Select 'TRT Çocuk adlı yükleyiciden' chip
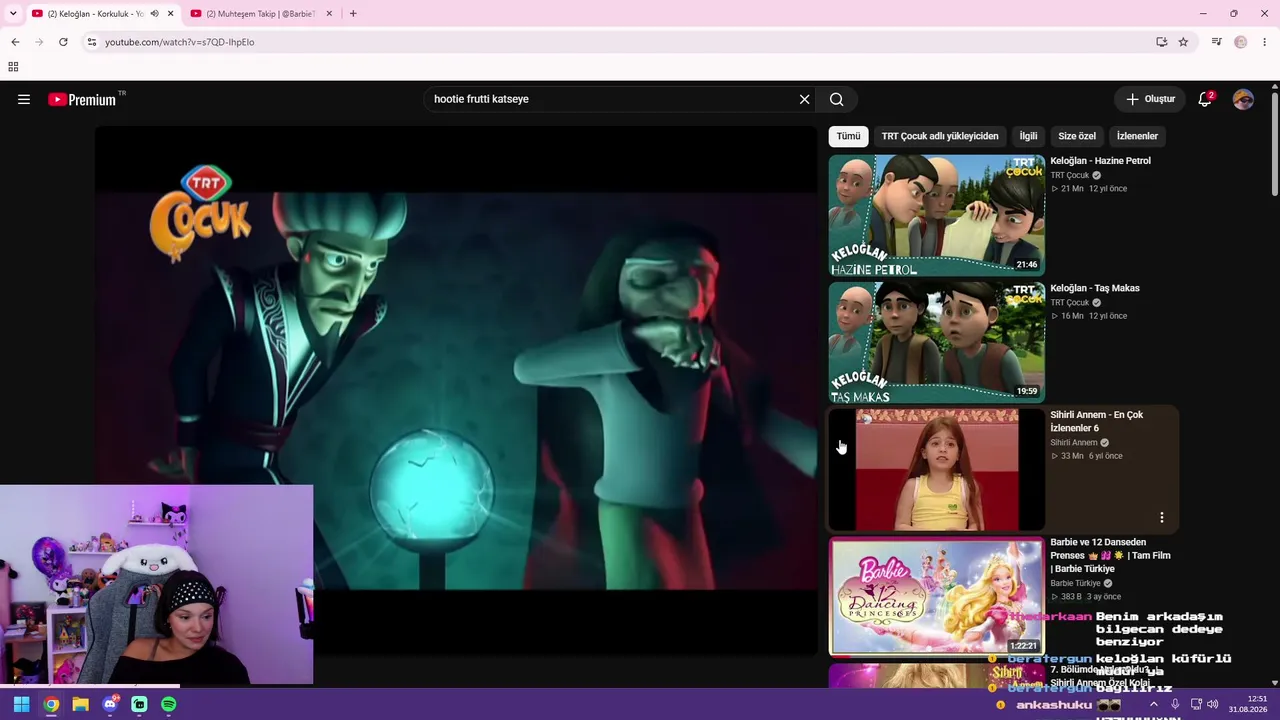Screen dimensions: 1280x720 point(940,136)
